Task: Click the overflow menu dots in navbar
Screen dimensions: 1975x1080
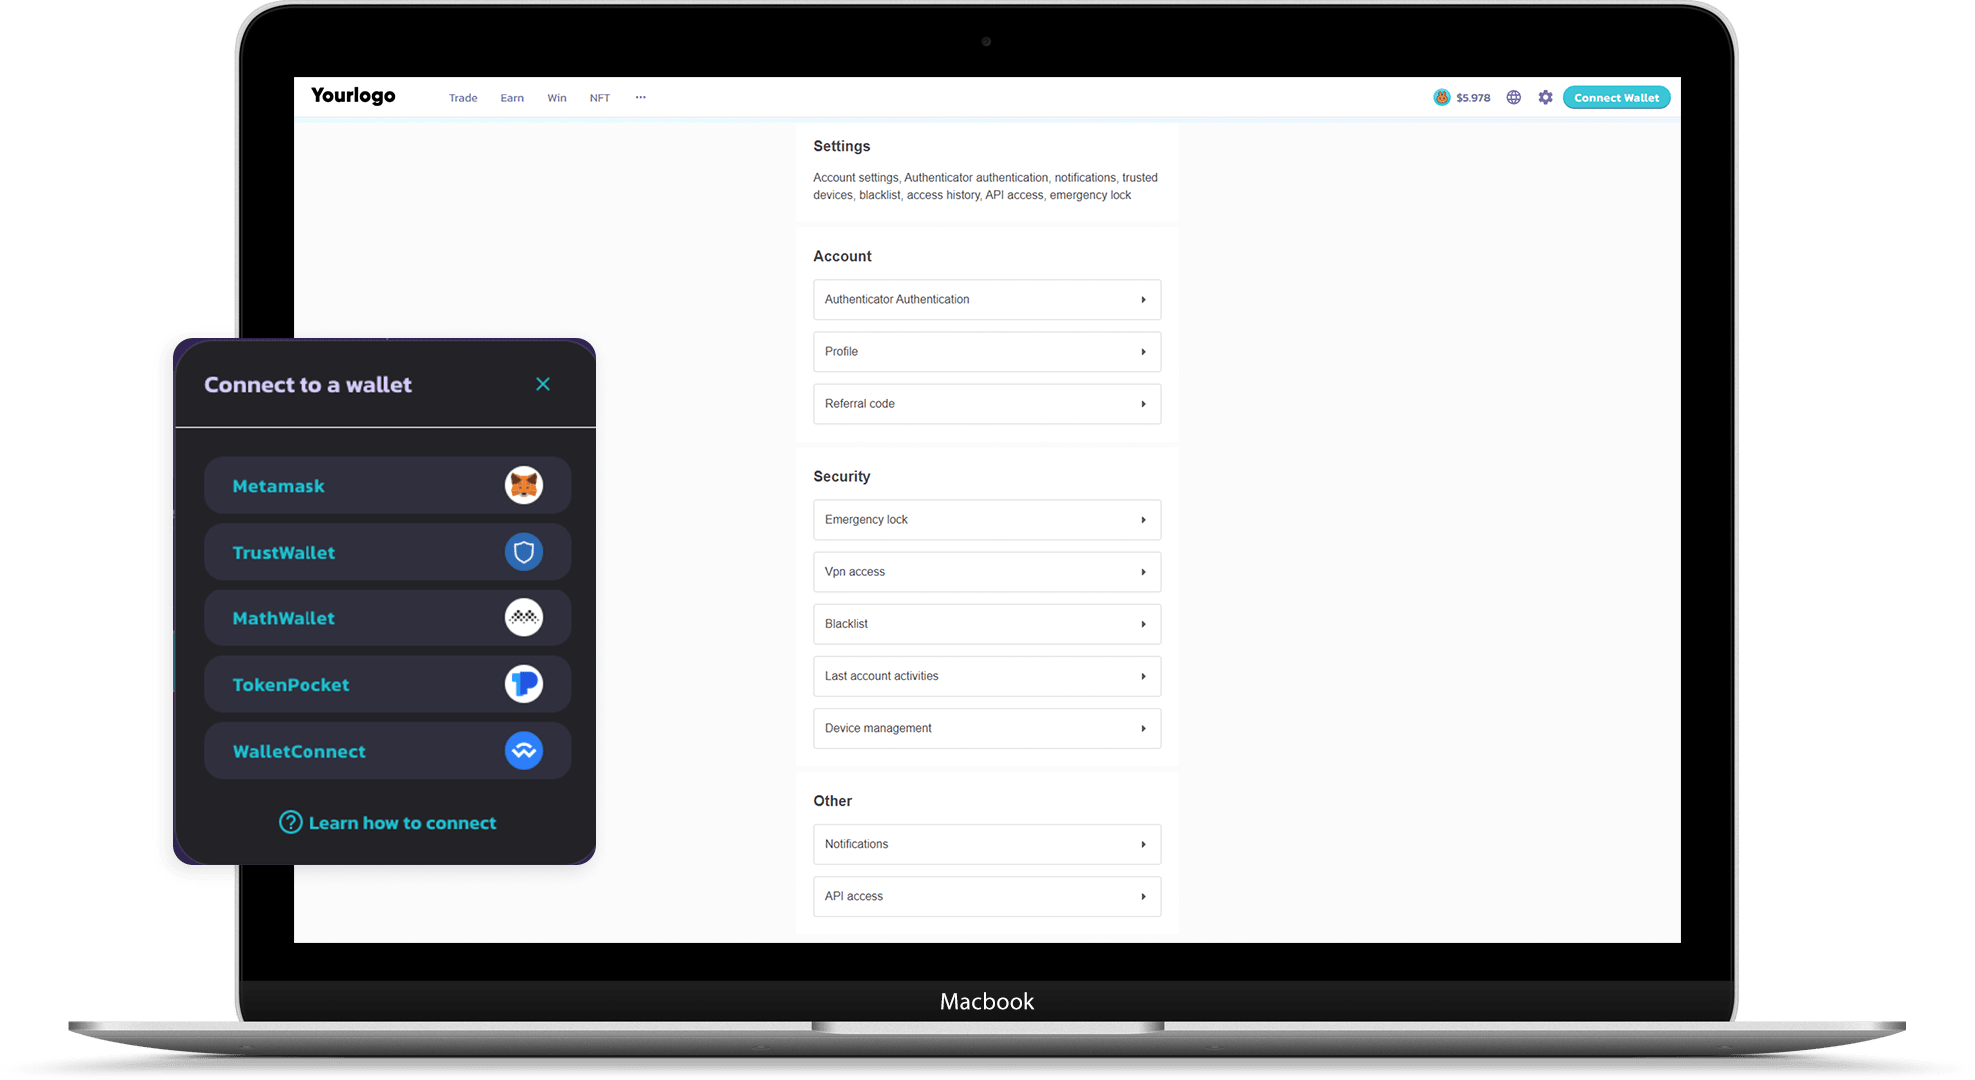Action: (x=638, y=97)
